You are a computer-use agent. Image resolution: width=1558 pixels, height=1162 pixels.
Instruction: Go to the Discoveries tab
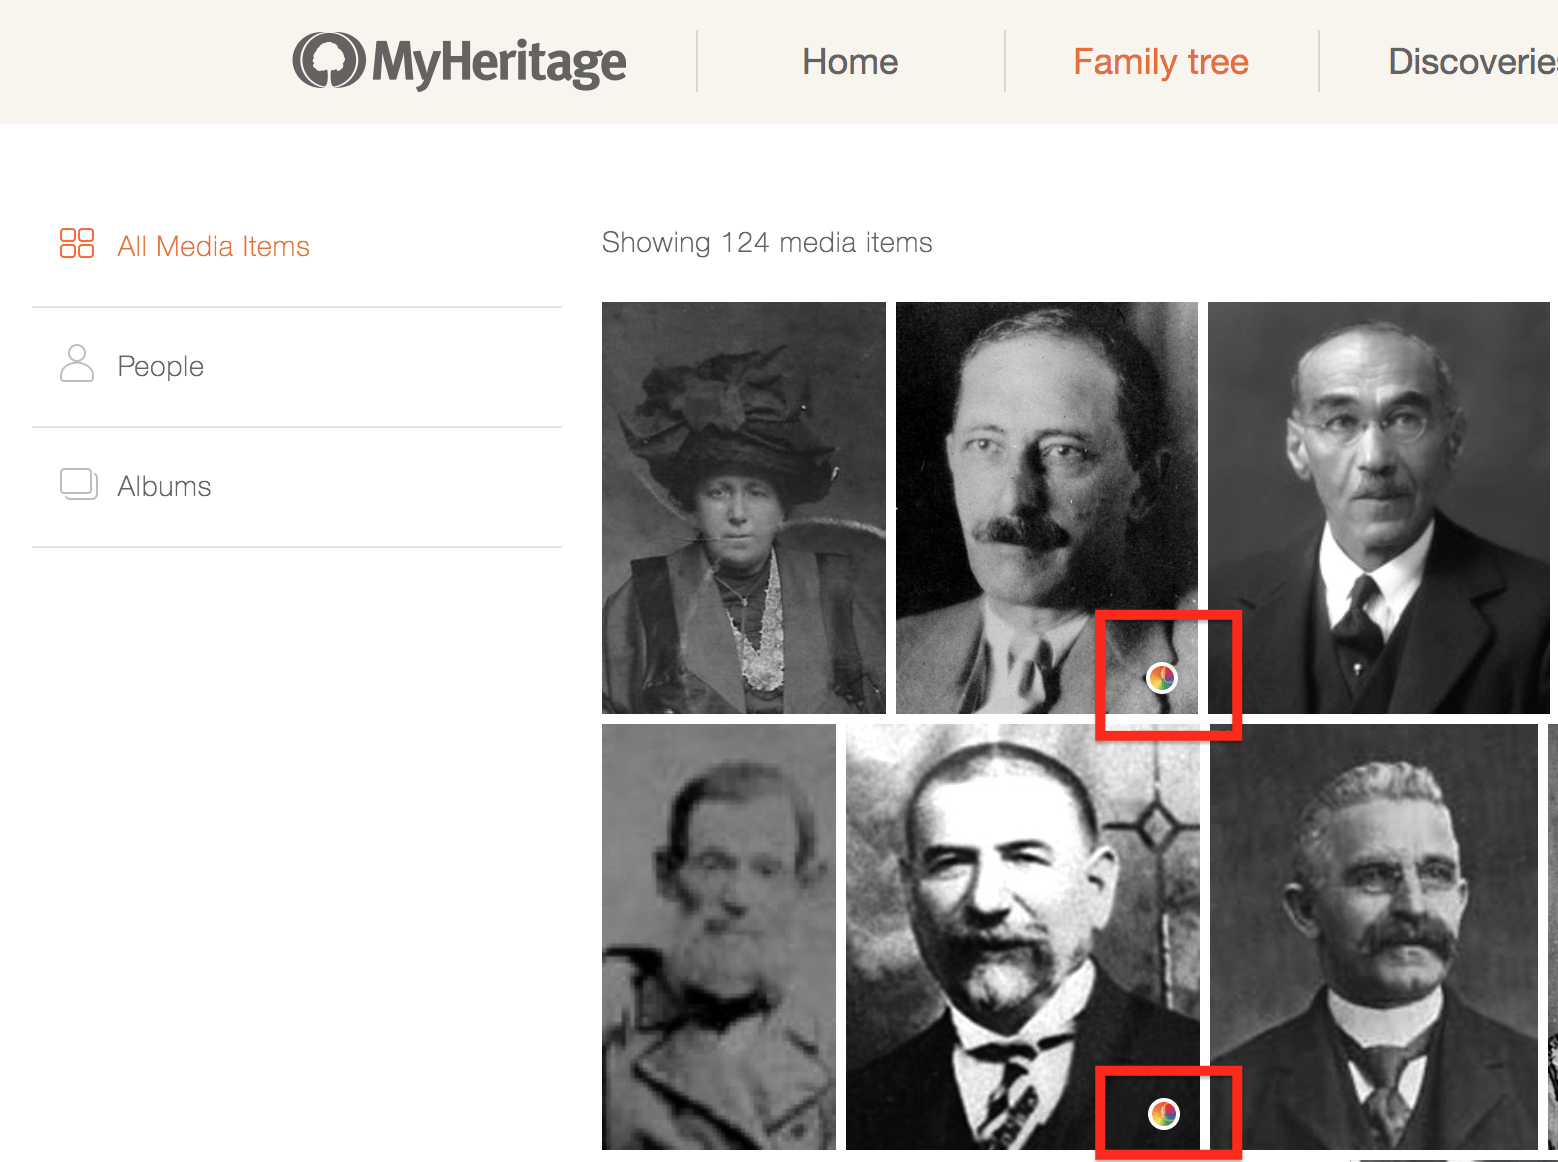[x=1472, y=62]
